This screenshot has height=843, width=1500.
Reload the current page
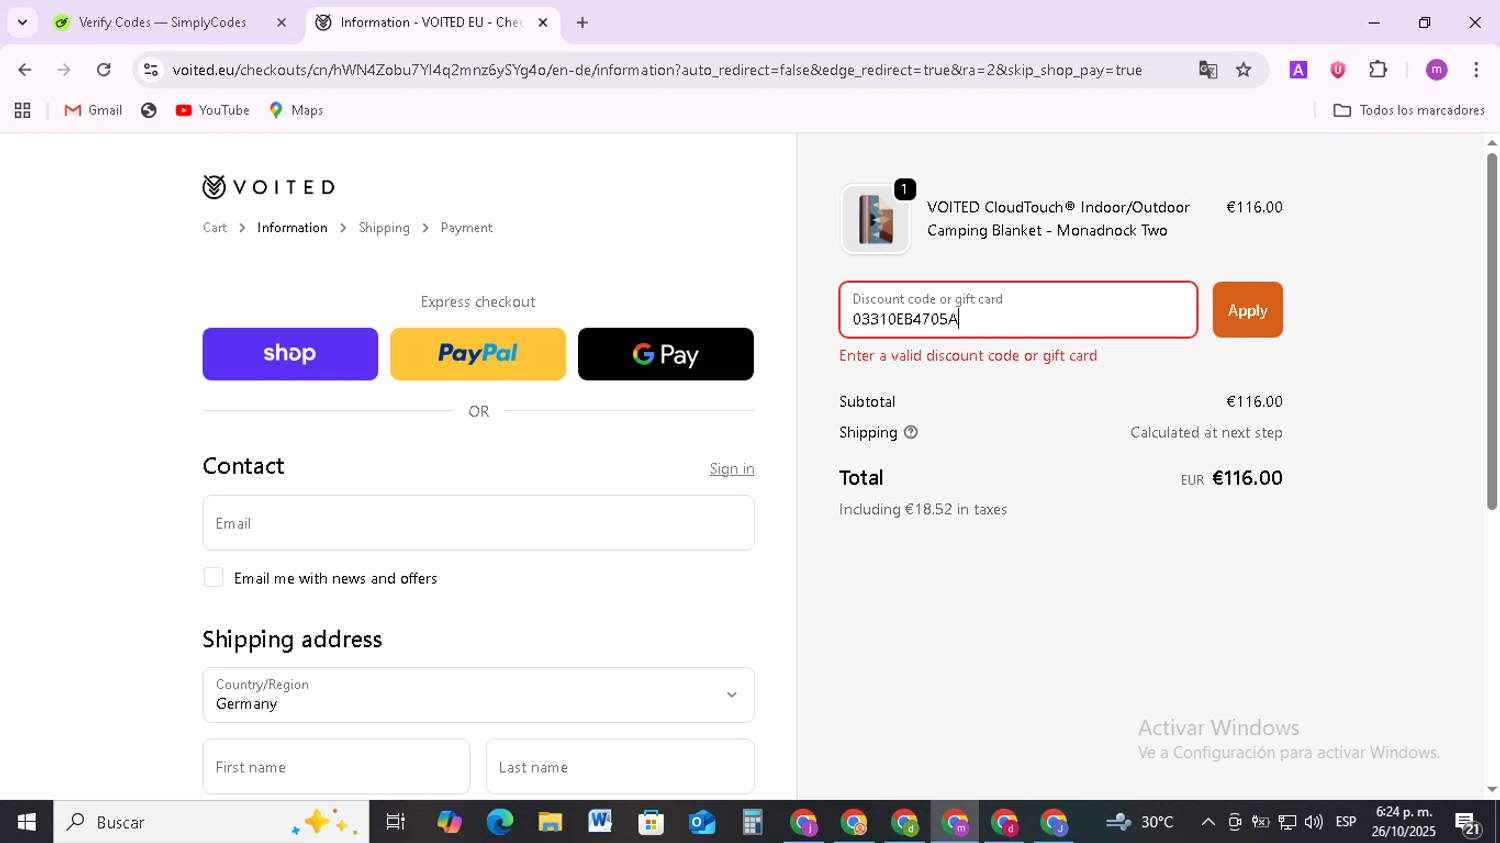click(x=104, y=70)
